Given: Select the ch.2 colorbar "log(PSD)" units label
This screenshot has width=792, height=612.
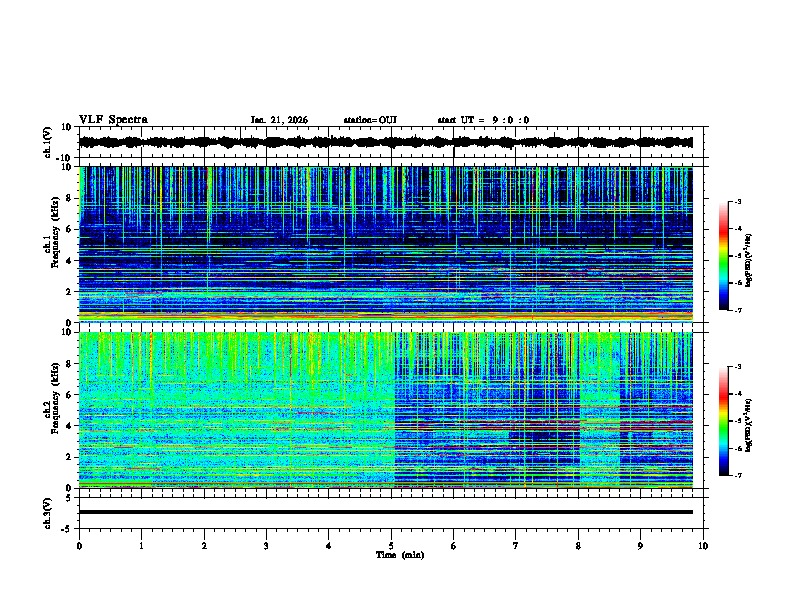Looking at the screenshot, I should [x=749, y=425].
